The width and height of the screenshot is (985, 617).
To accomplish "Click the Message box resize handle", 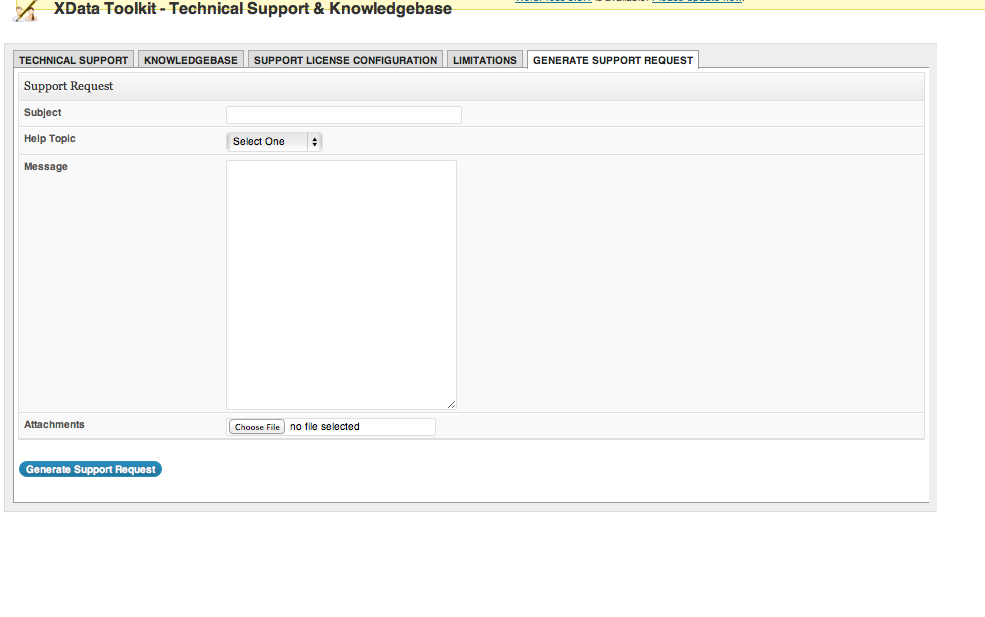I will click(x=451, y=405).
